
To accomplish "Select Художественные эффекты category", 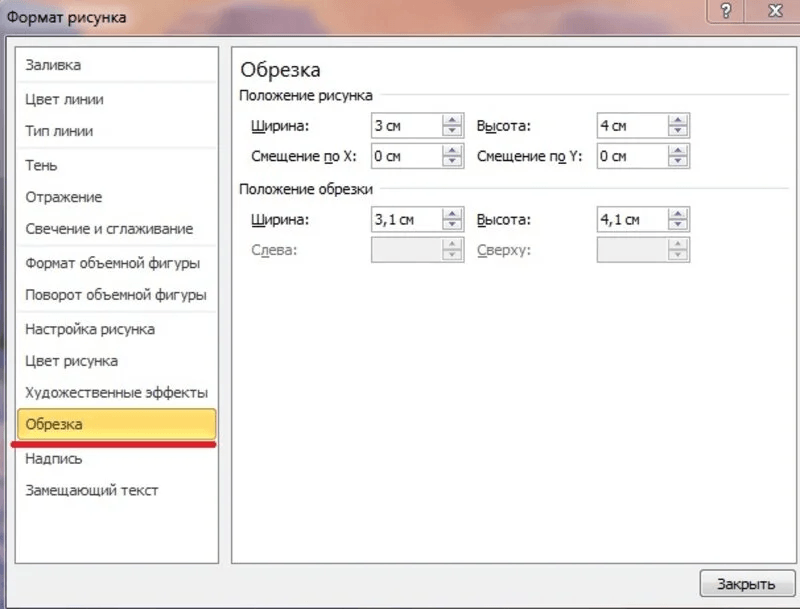I will [116, 392].
